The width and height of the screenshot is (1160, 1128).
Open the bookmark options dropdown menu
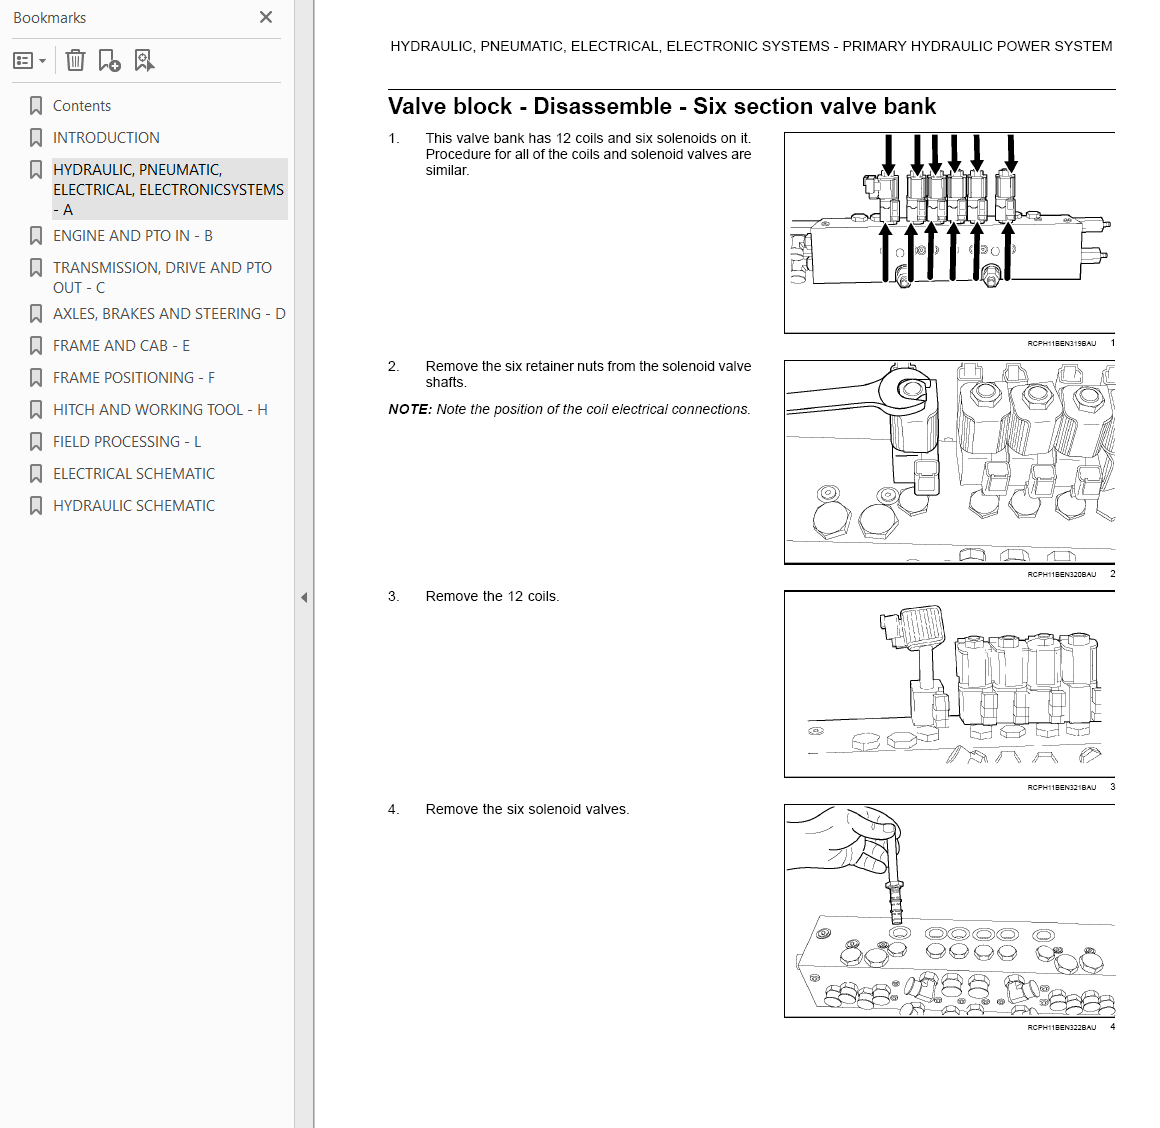[30, 61]
